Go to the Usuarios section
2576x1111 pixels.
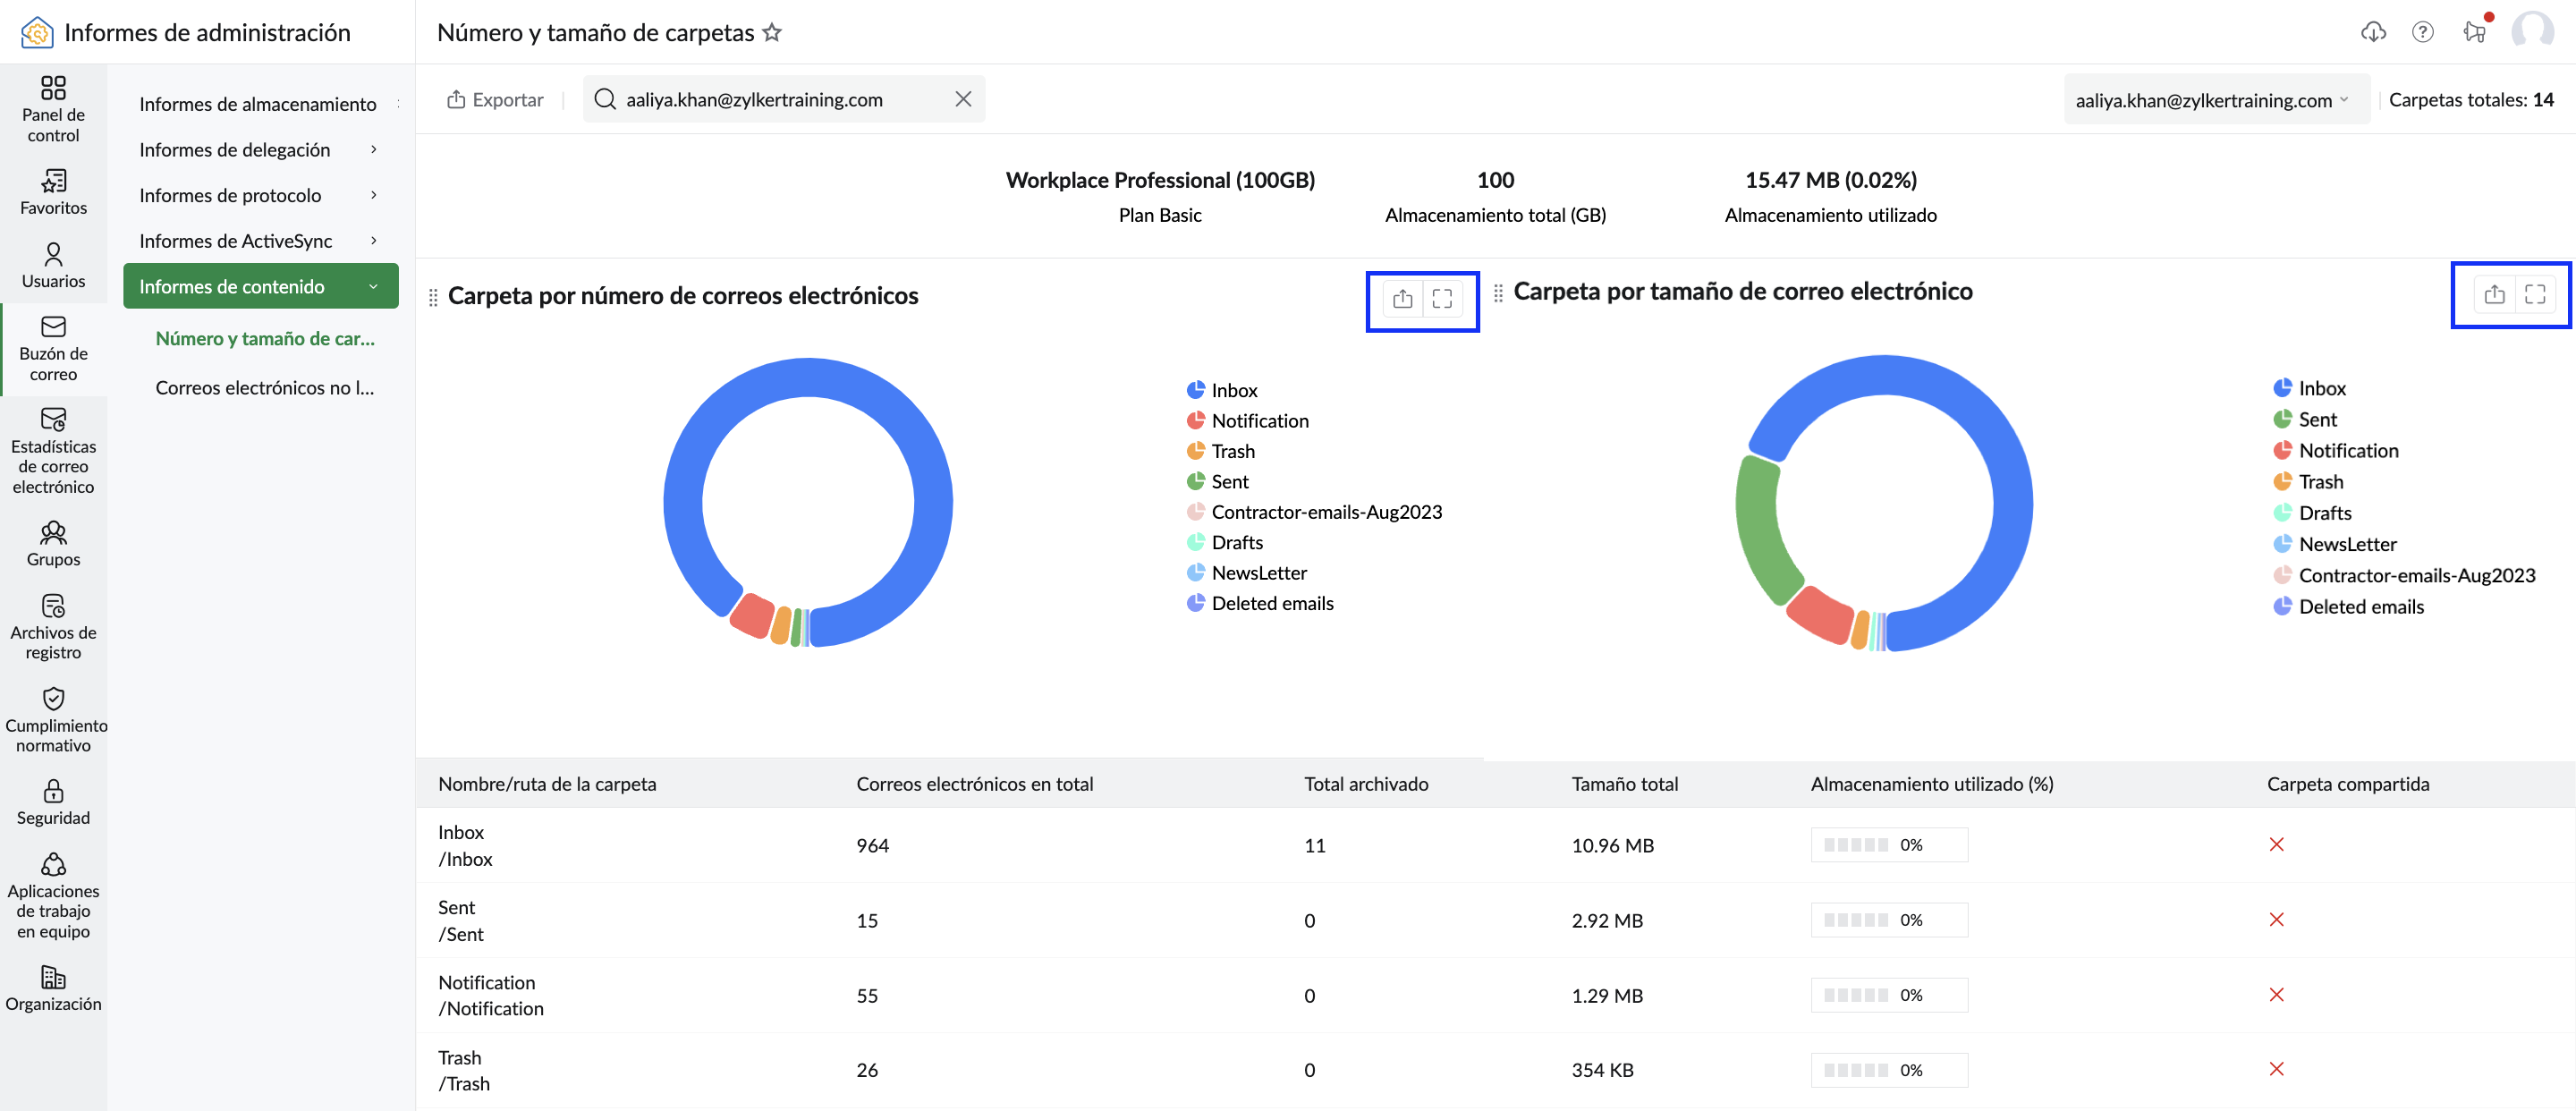[x=53, y=265]
